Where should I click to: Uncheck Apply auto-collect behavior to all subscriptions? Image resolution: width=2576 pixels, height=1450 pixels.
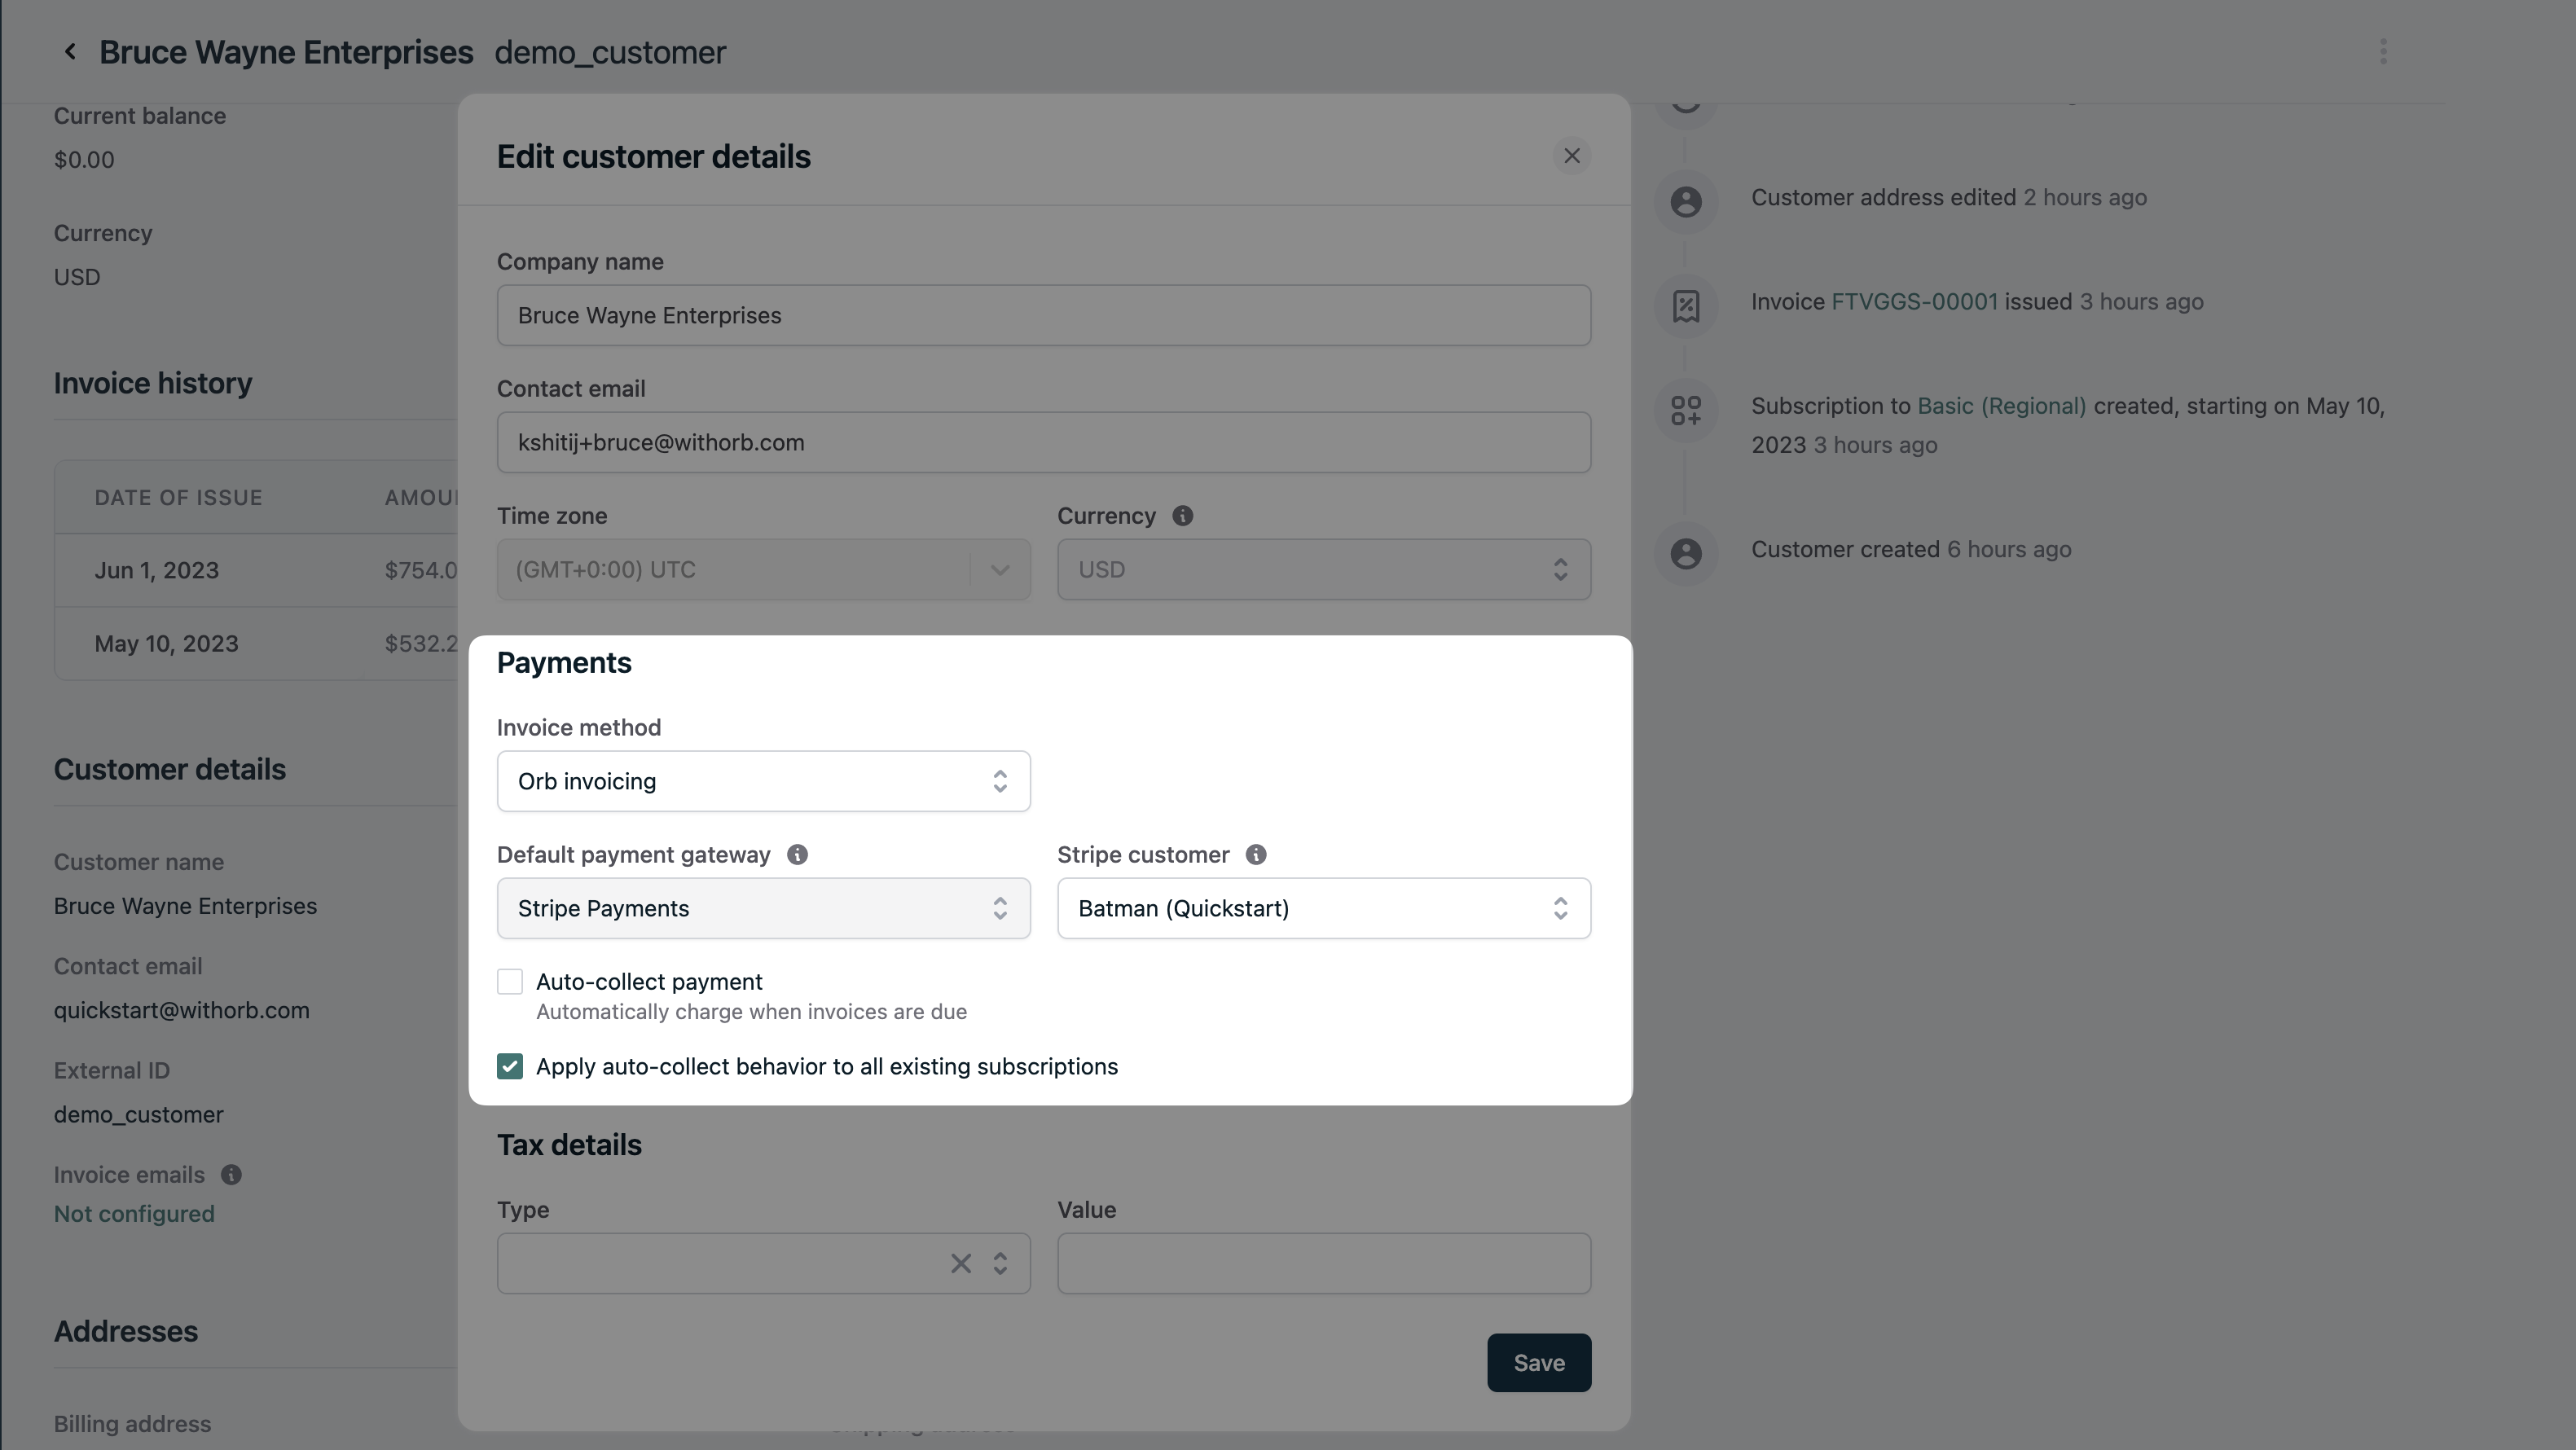click(510, 1067)
